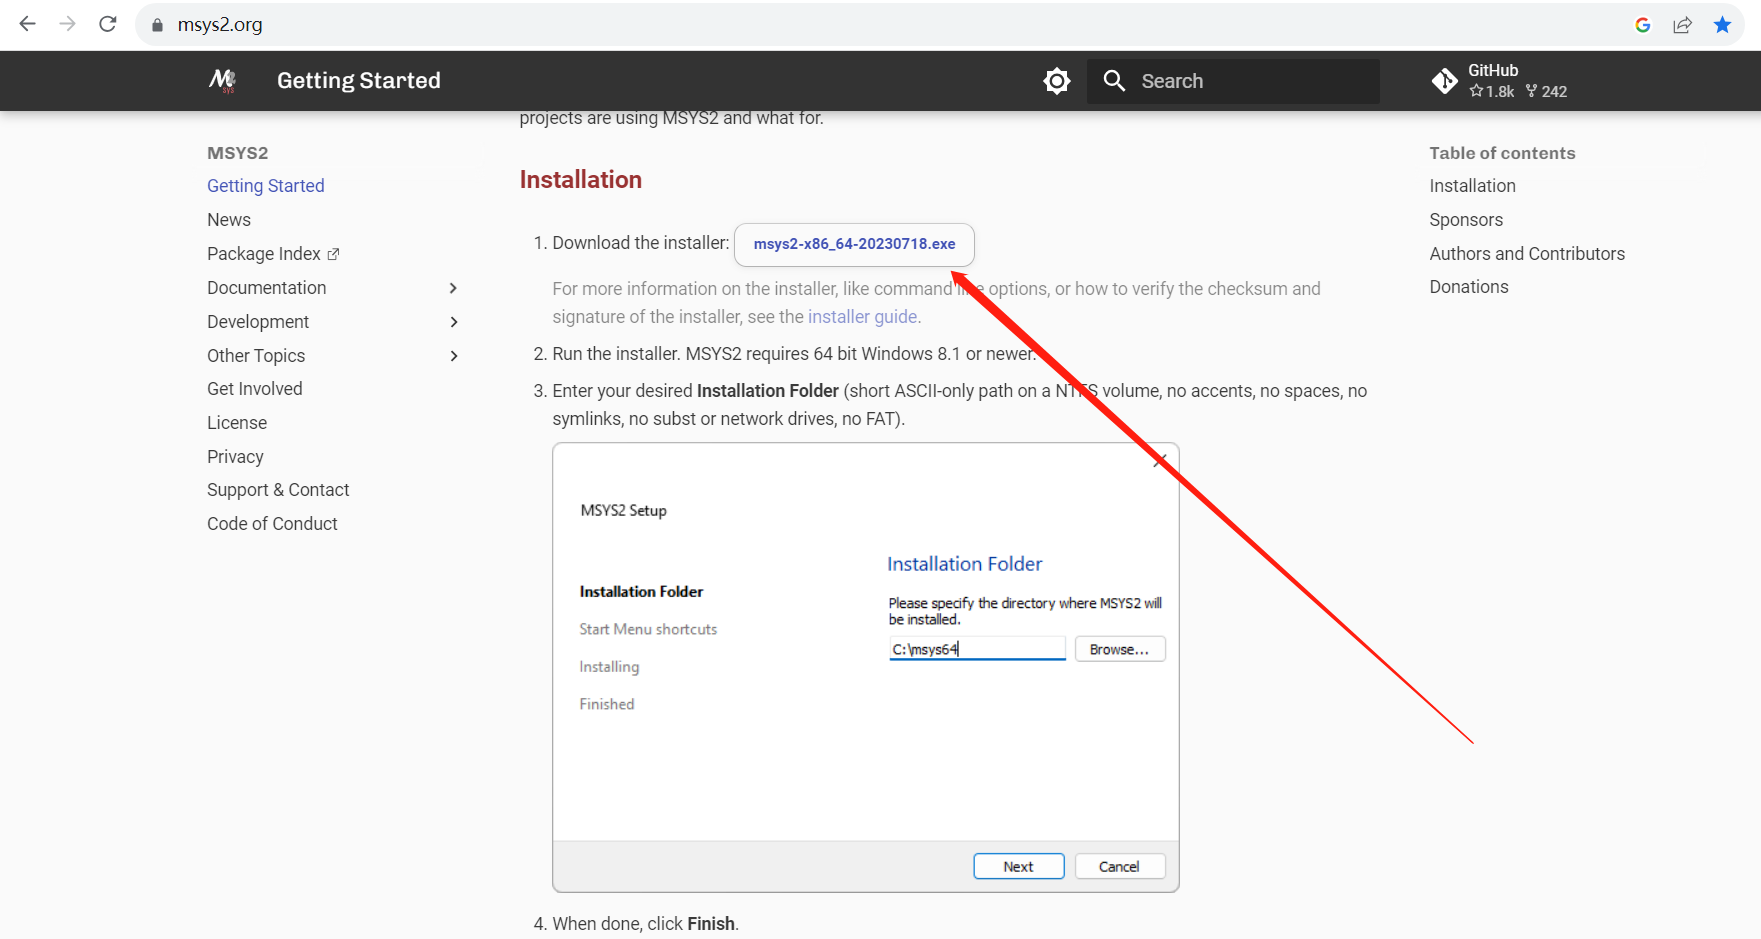Screen dimensions: 1761x939
Task: Toggle the light/dark theme icon
Action: point(1056,81)
